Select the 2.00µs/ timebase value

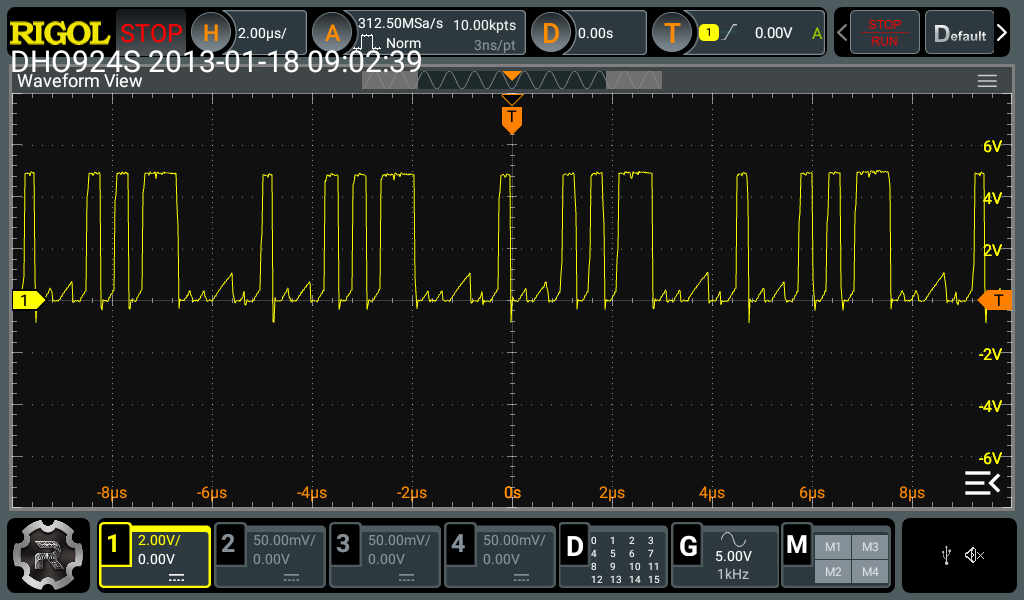click(x=262, y=33)
